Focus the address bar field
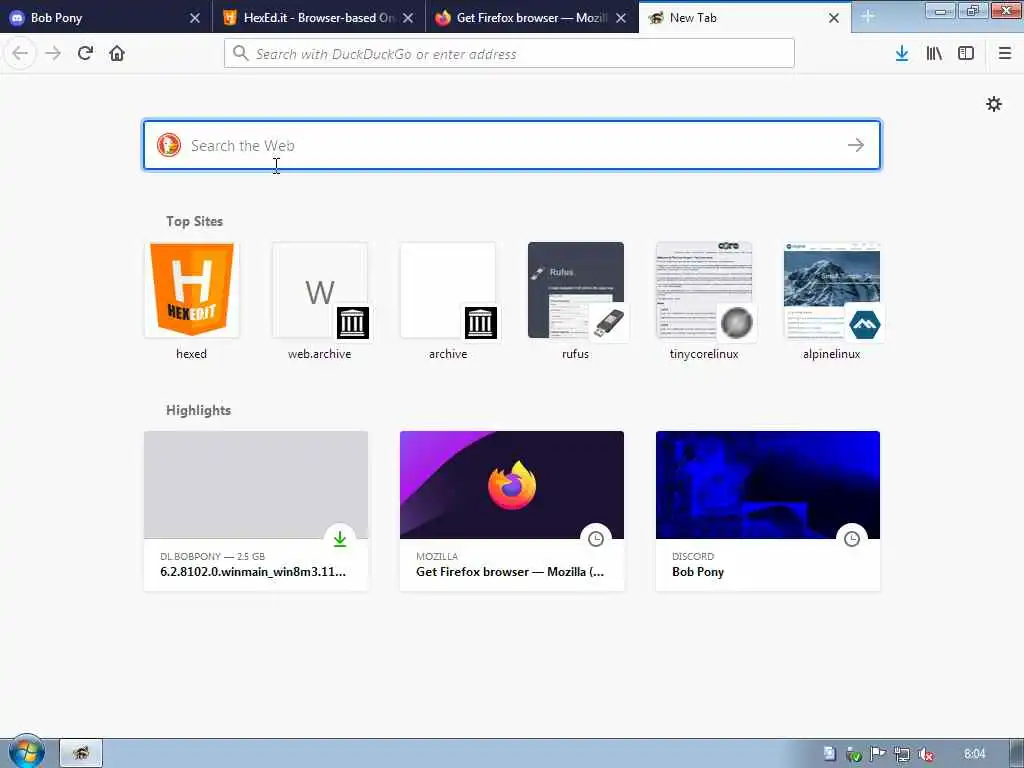 [x=509, y=54]
